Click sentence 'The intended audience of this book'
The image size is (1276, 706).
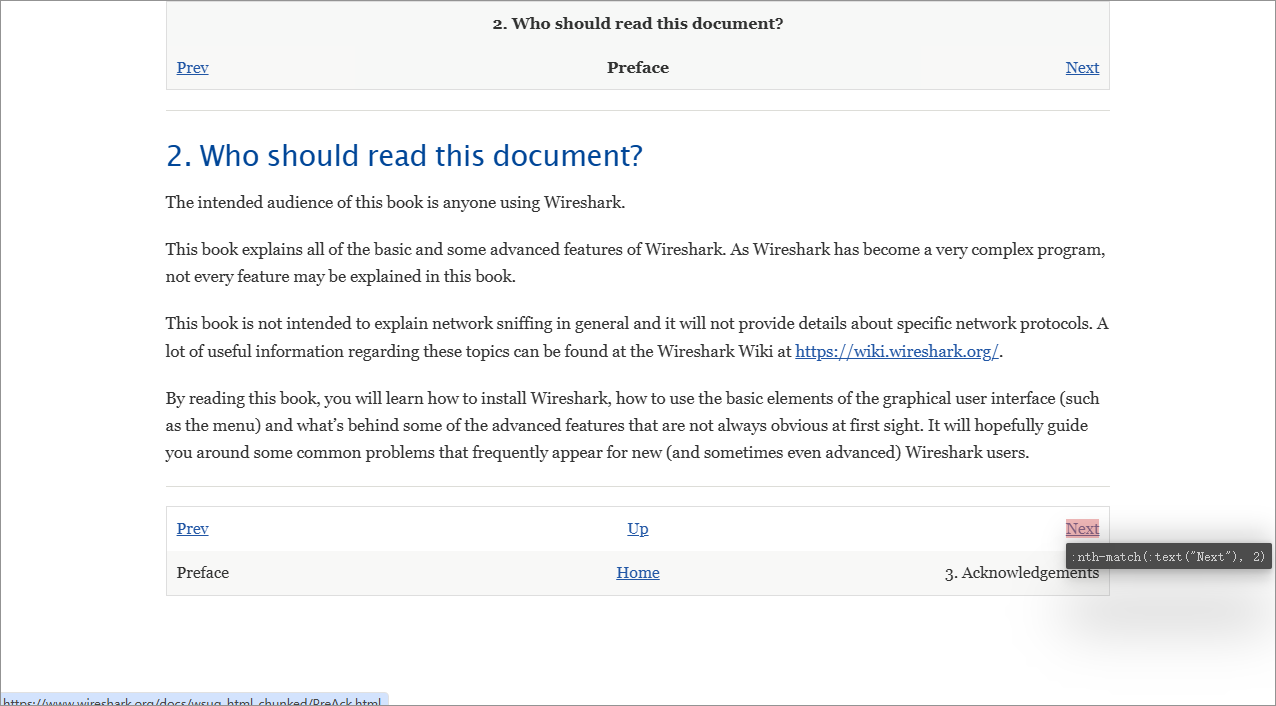click(395, 203)
